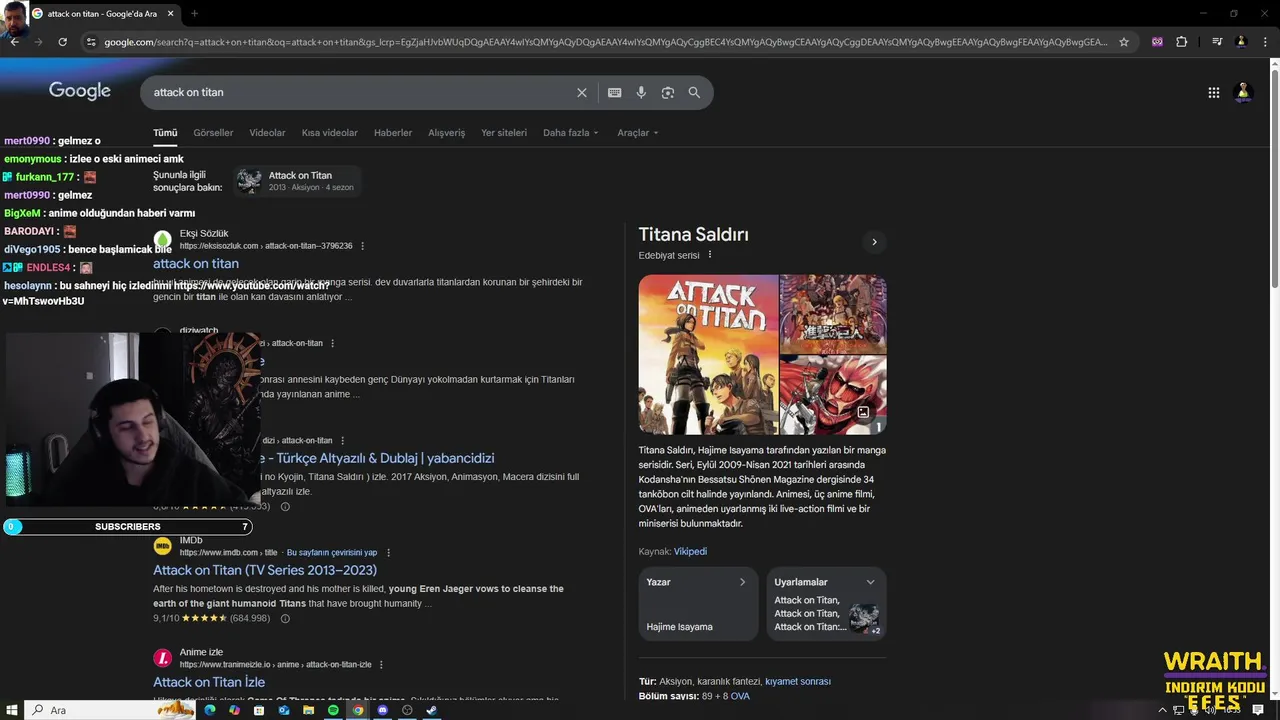Open the Titana Saldırı panel arrow
Viewport: 1280px width, 720px height.
874,242
